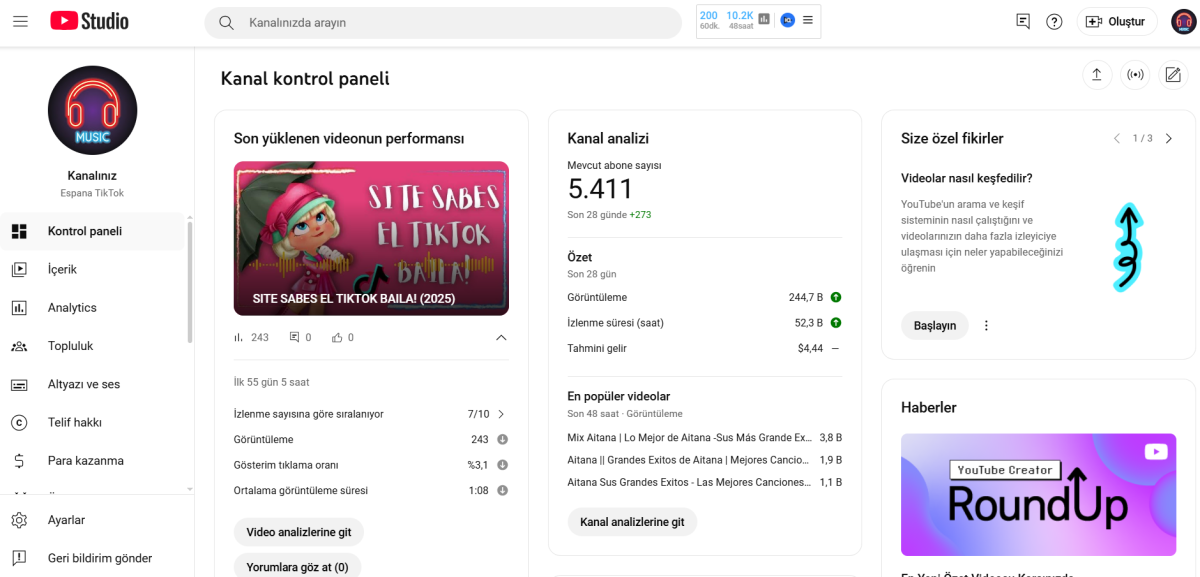
Task: Click the blue vidIQ extension icon
Action: pos(787,19)
